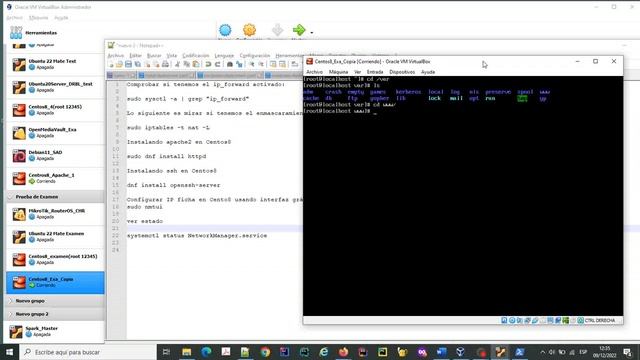Select Centos8_Apache_1 running VM

tap(55, 178)
